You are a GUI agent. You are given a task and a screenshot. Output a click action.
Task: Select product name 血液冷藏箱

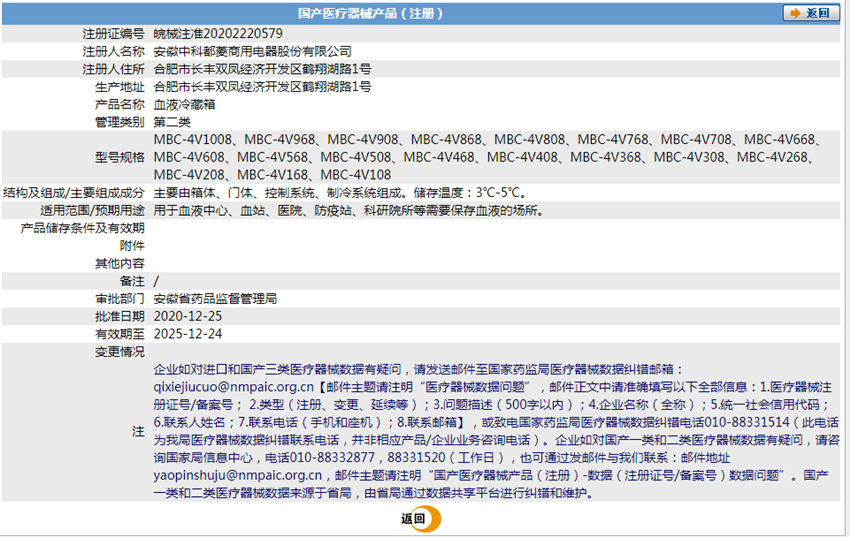(x=184, y=105)
